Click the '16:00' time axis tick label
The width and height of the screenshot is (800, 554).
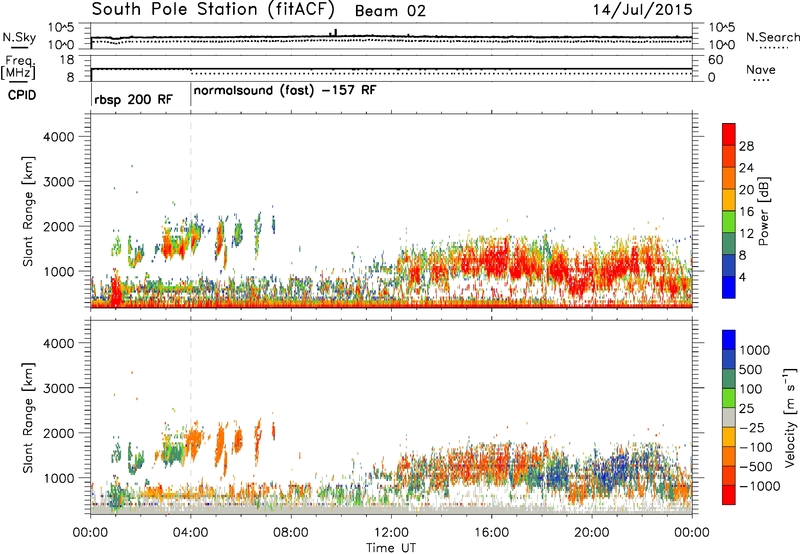click(491, 533)
